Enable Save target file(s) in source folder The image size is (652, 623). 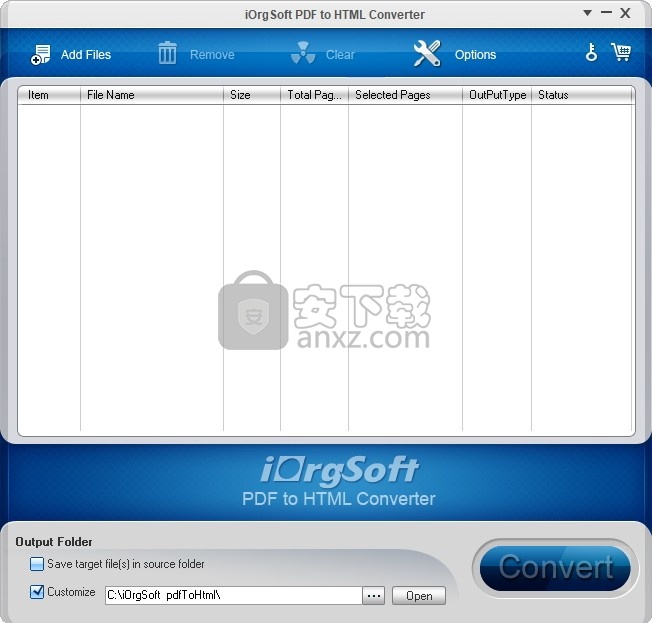click(37, 564)
